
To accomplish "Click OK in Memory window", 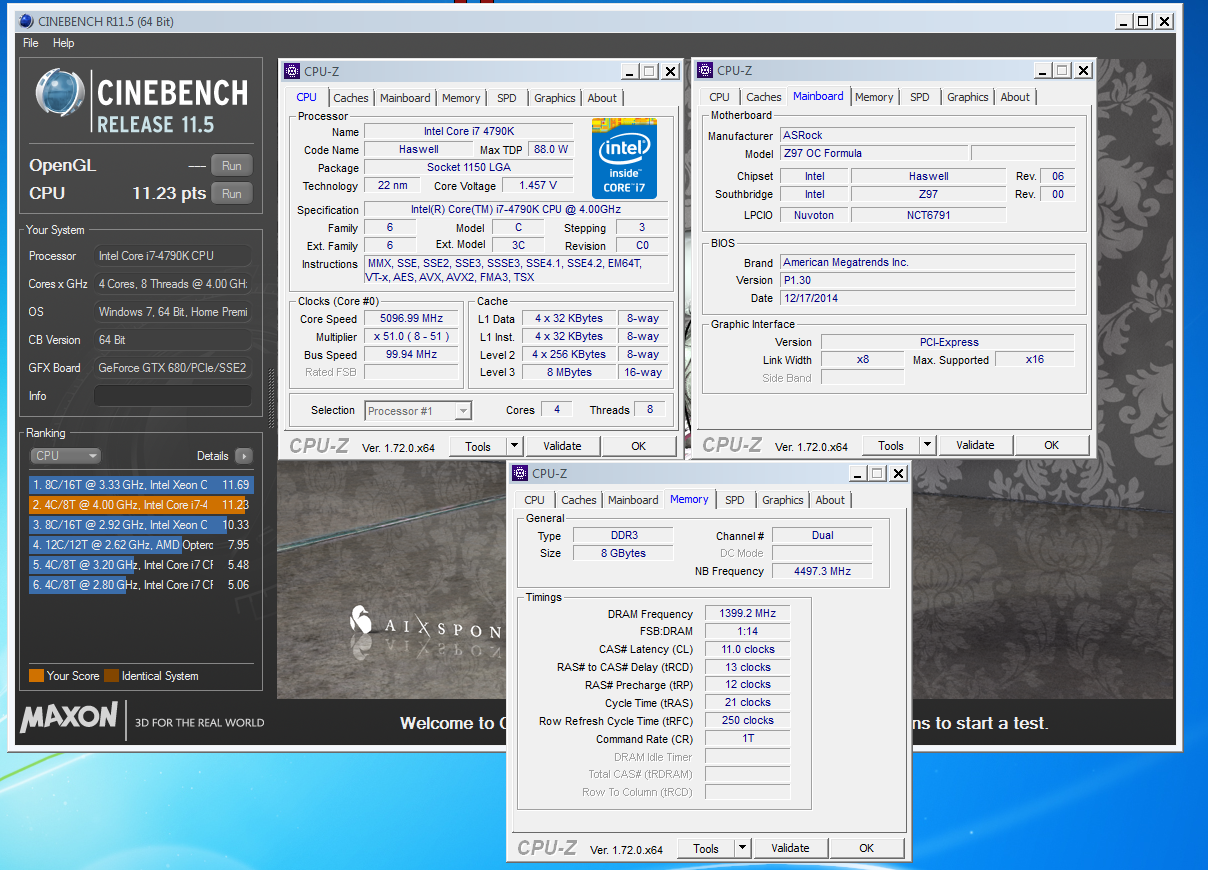I will point(867,848).
